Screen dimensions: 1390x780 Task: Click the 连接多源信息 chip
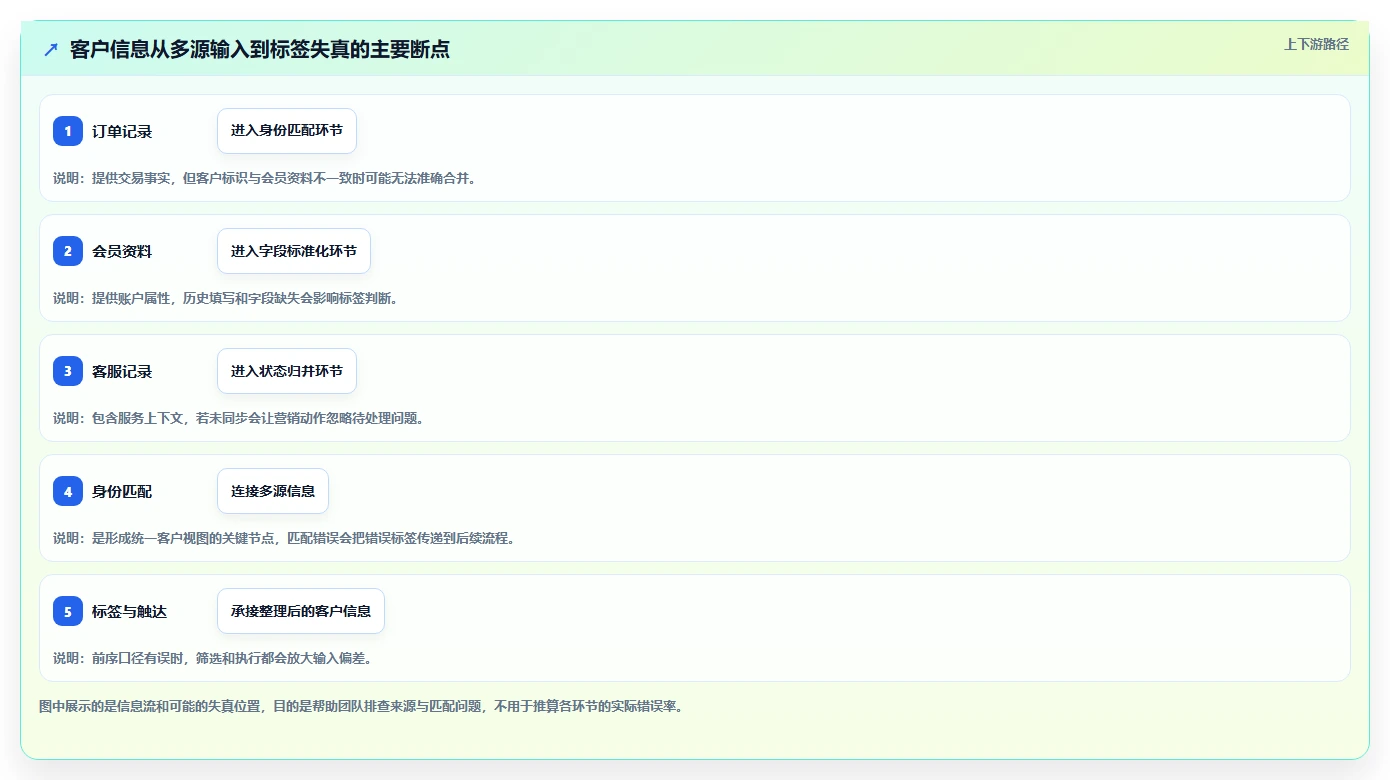click(273, 491)
